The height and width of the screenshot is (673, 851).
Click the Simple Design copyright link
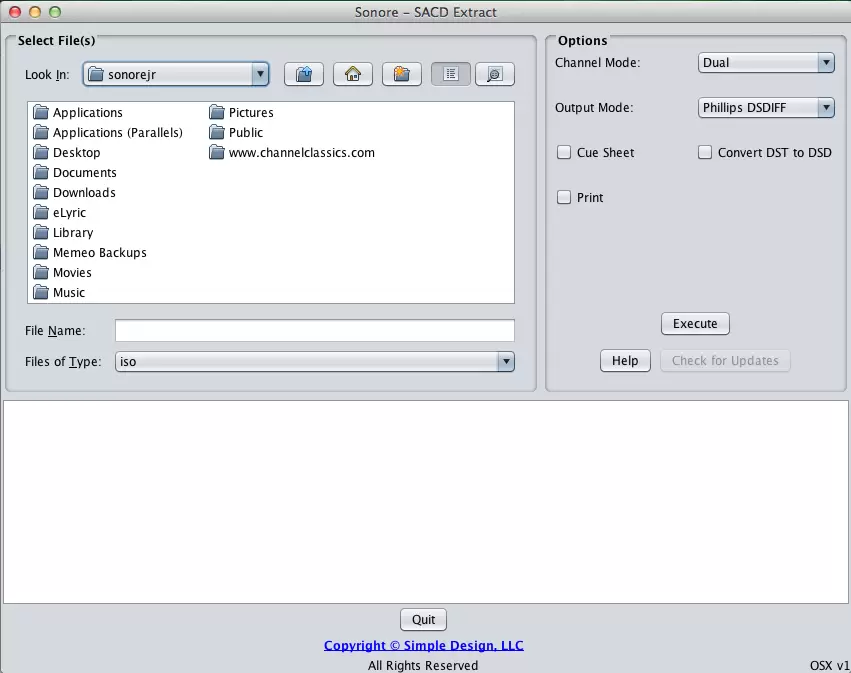423,645
